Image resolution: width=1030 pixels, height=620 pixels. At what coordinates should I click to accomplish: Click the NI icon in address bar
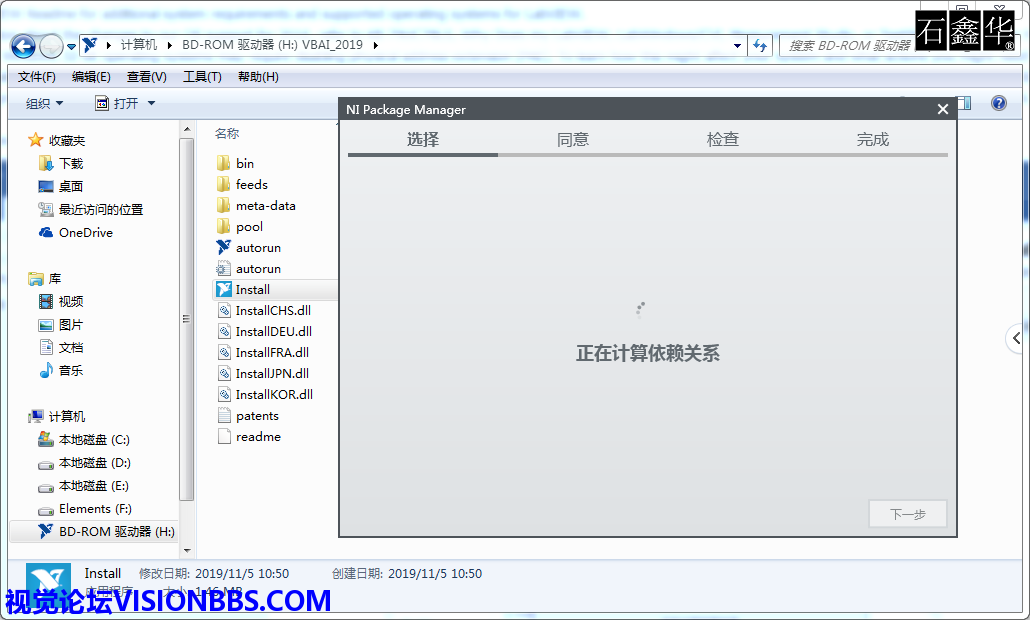(x=90, y=45)
